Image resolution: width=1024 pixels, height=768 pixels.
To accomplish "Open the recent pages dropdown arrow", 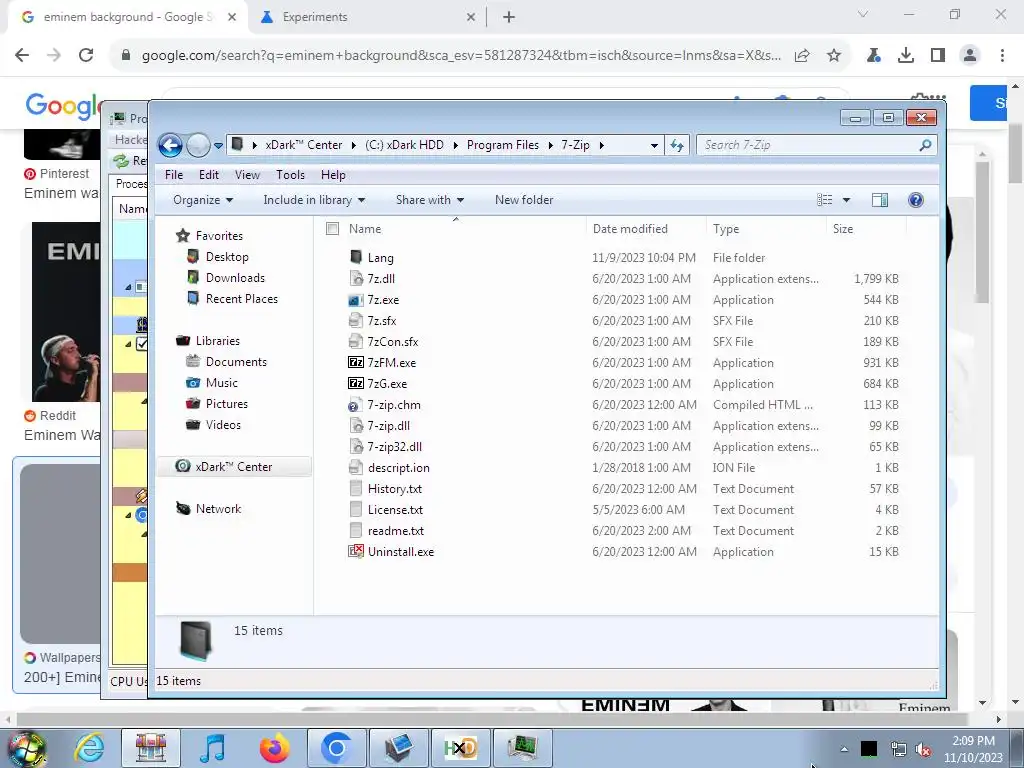I will pos(218,146).
